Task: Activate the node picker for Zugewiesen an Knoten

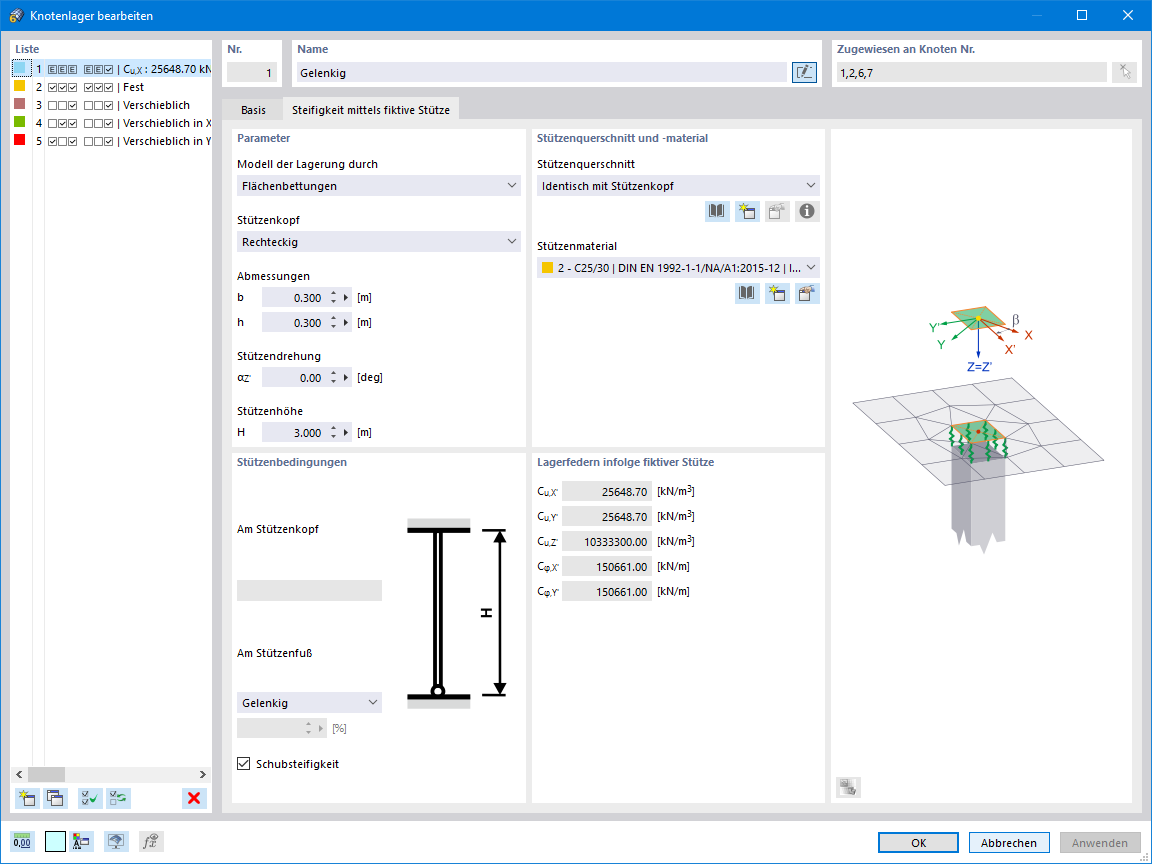Action: 1124,72
